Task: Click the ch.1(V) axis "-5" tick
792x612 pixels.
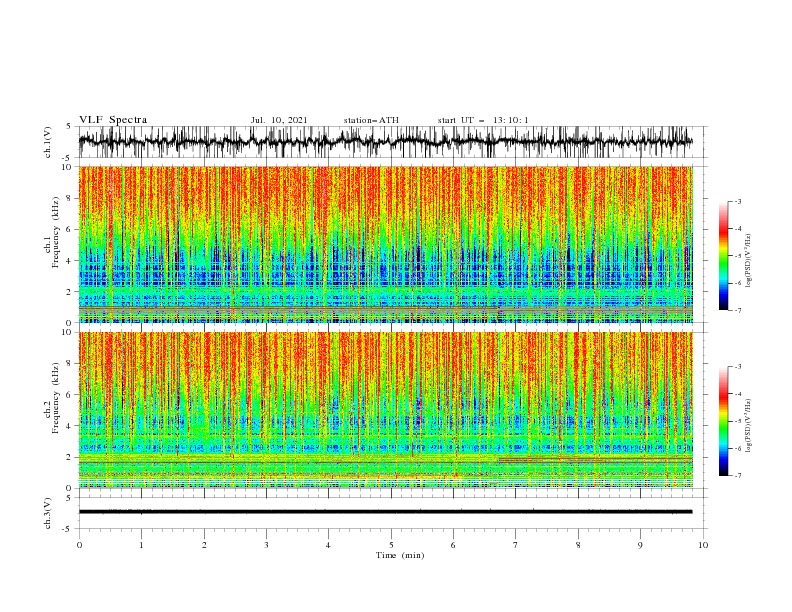Action: (68, 158)
